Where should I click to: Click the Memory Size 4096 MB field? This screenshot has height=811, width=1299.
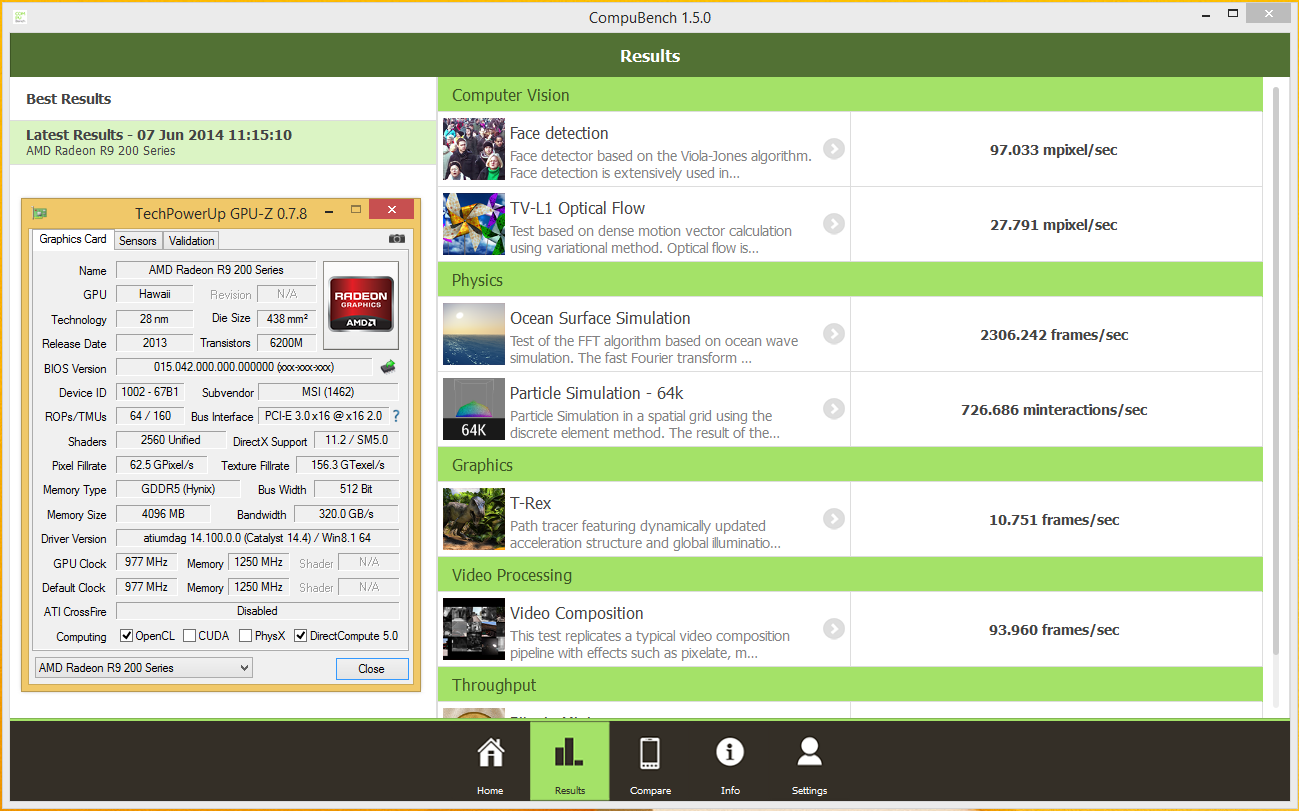164,514
